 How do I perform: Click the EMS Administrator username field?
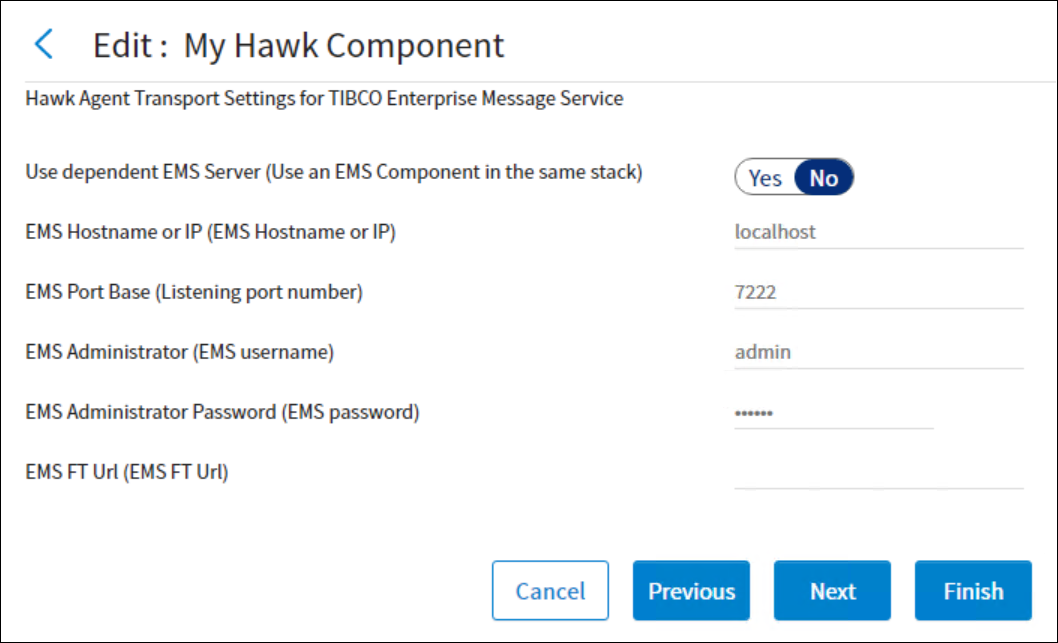(878, 352)
